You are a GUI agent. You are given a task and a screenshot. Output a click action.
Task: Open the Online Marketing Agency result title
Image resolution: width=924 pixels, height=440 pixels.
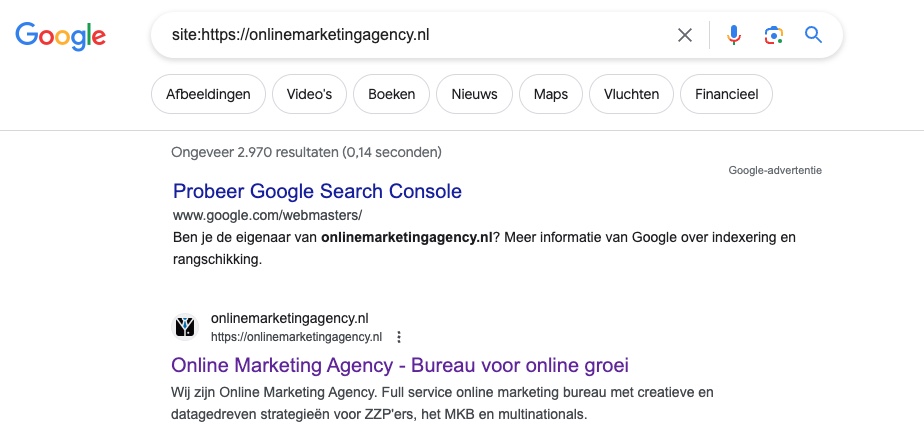click(399, 364)
